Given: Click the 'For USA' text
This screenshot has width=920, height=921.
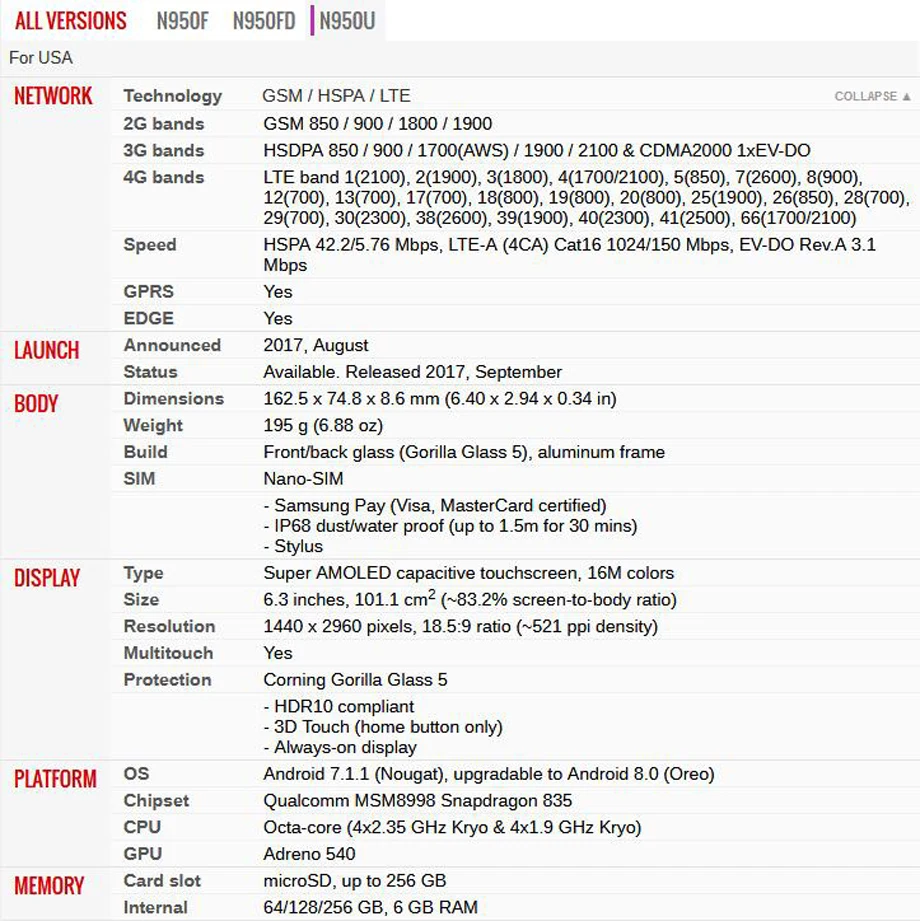Looking at the screenshot, I should pyautogui.click(x=41, y=58).
